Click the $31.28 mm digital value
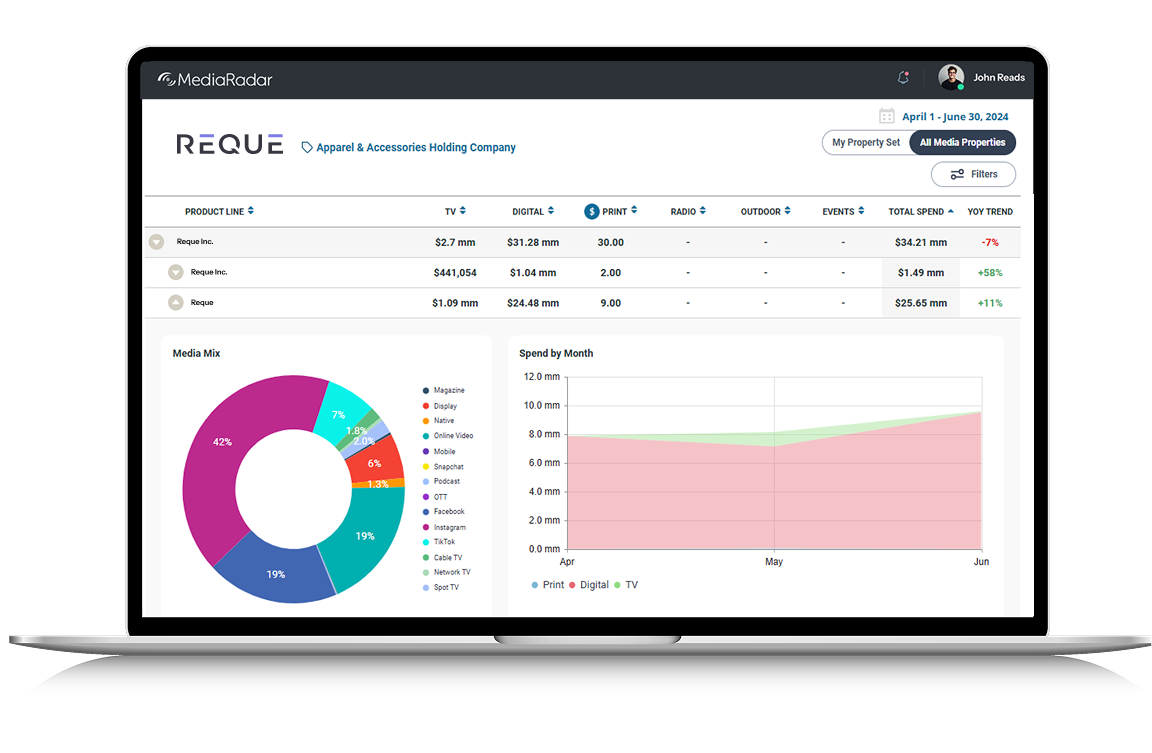 pyautogui.click(x=533, y=242)
